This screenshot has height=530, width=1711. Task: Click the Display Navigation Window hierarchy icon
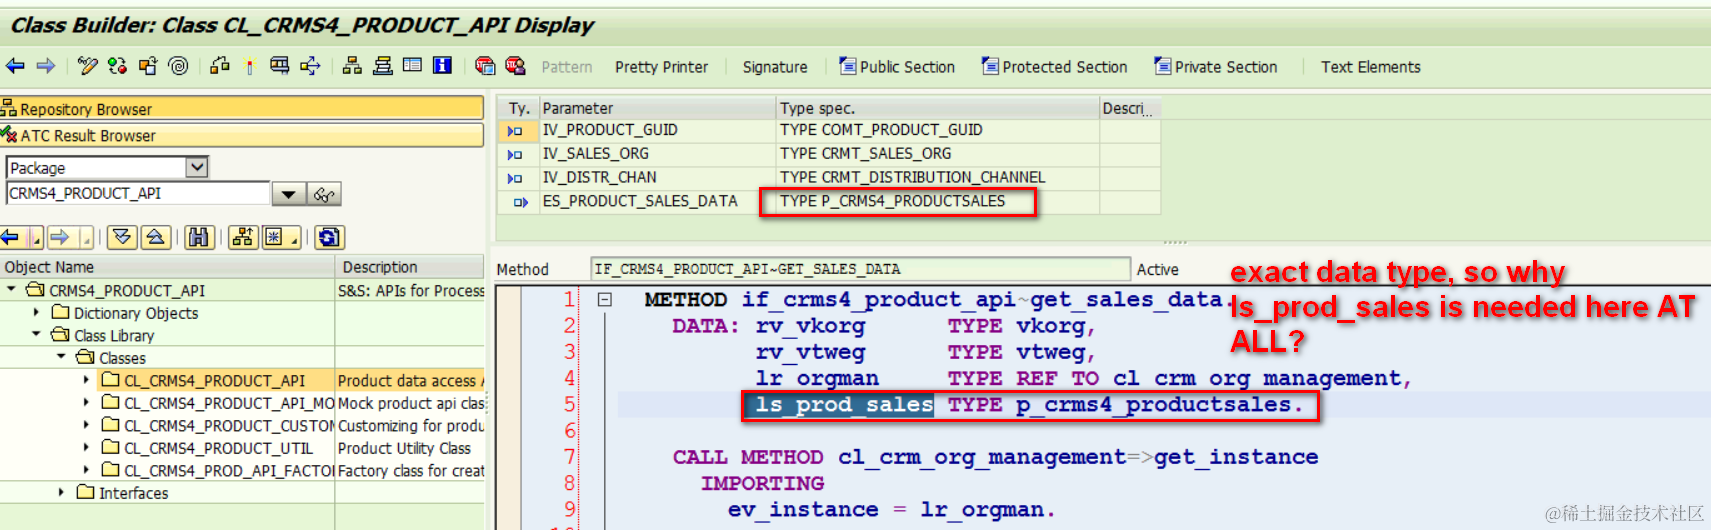click(352, 66)
